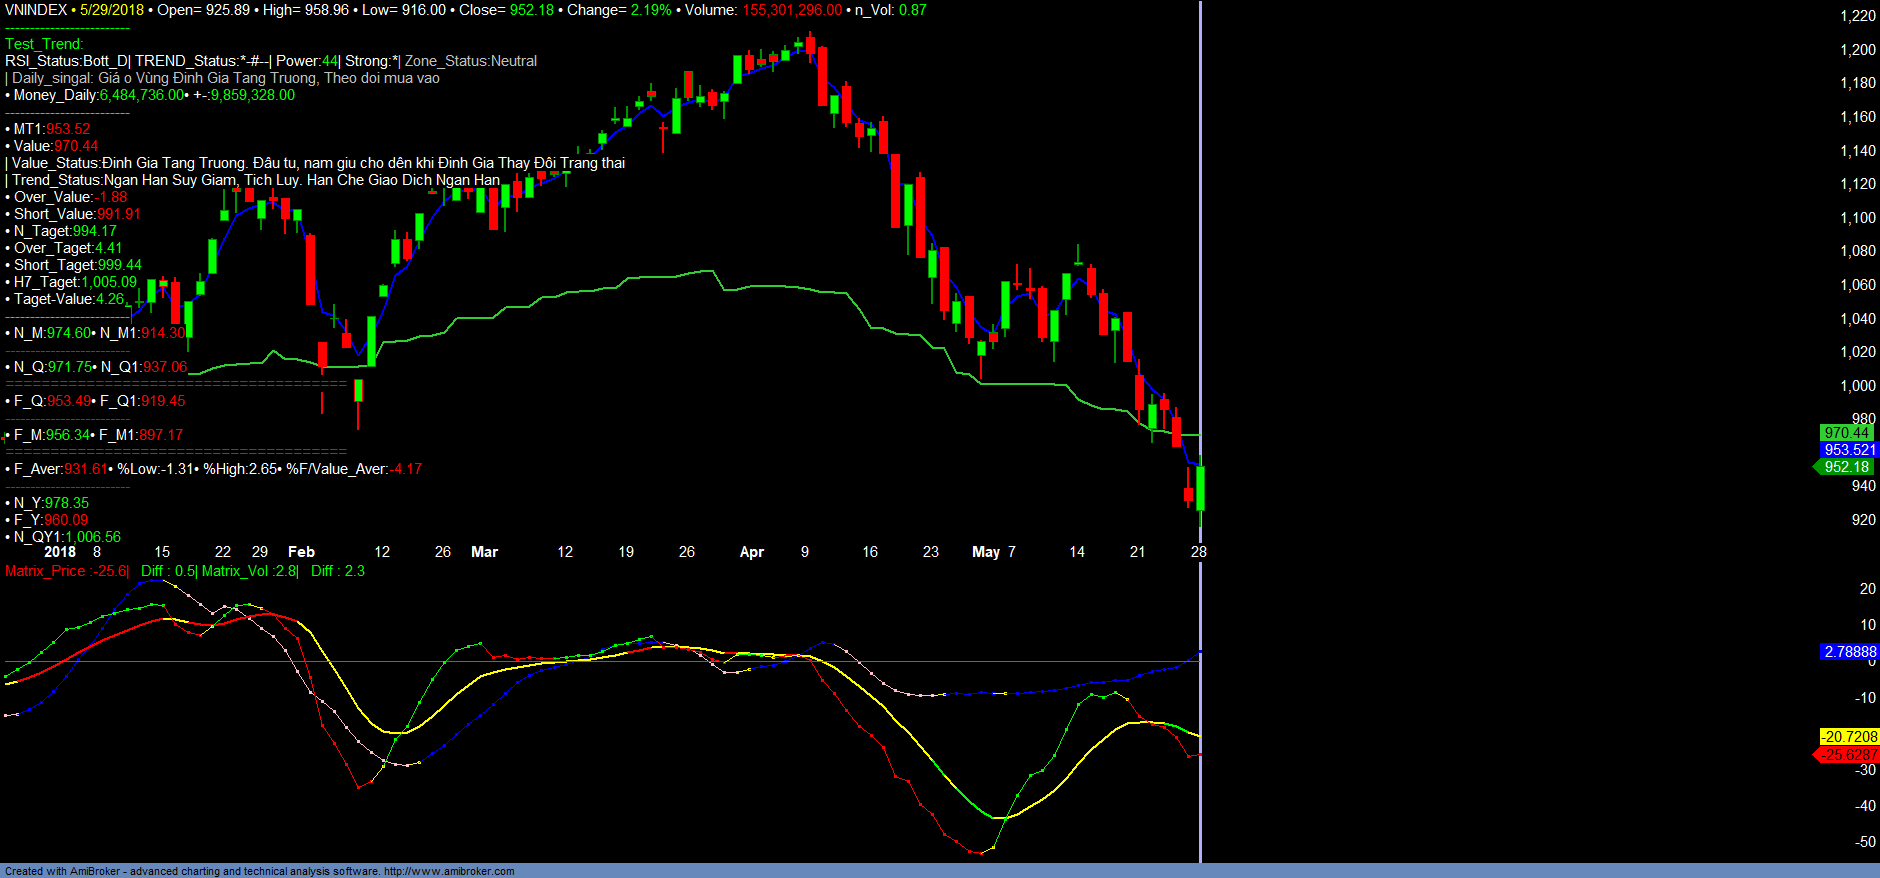Click the VNINDEX ticker symbol in header
The height and width of the screenshot is (878, 1880).
coord(36,10)
